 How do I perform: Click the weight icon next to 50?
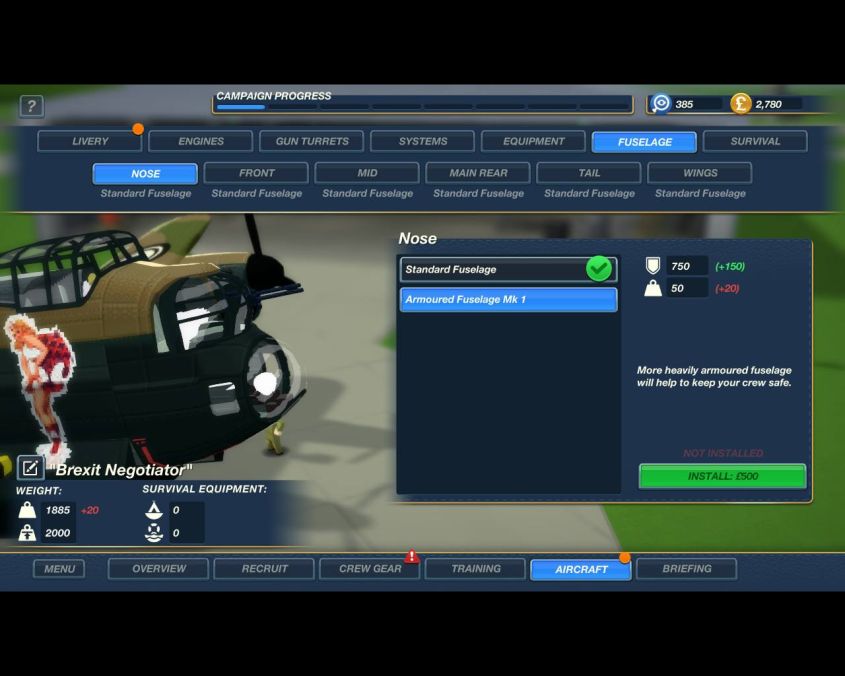[x=653, y=288]
